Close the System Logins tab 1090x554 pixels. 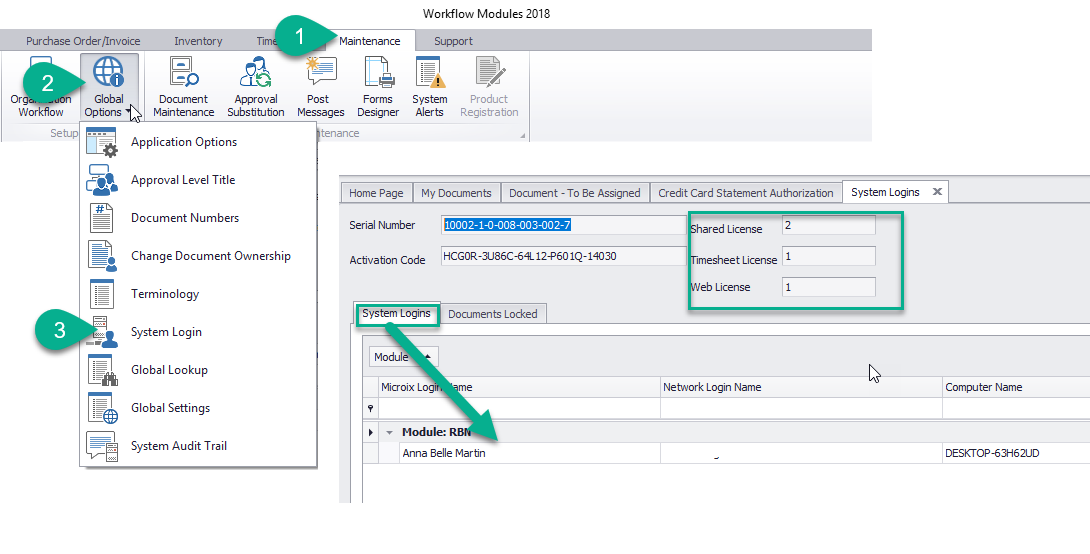click(x=937, y=192)
